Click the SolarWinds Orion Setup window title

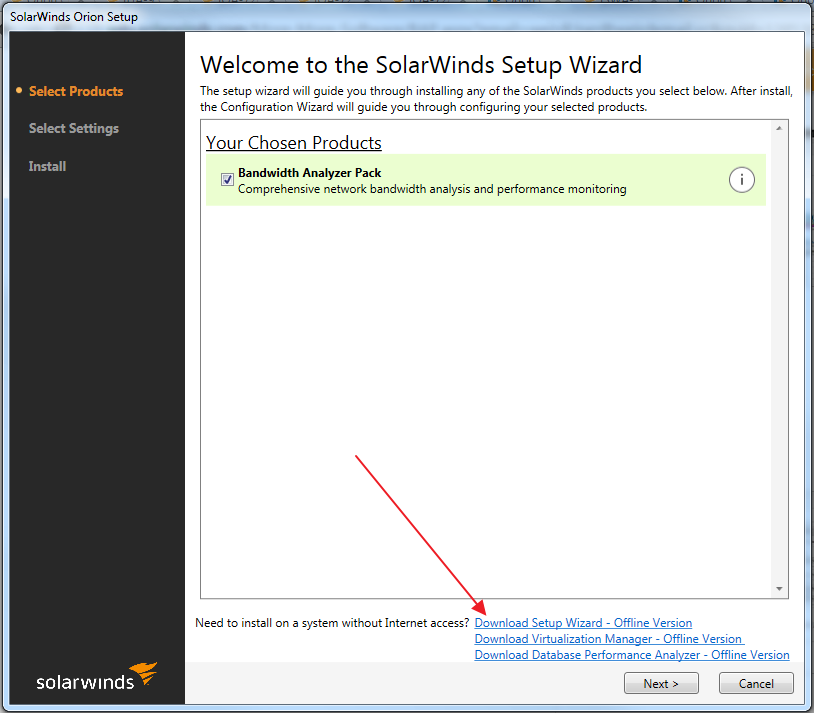click(x=74, y=17)
